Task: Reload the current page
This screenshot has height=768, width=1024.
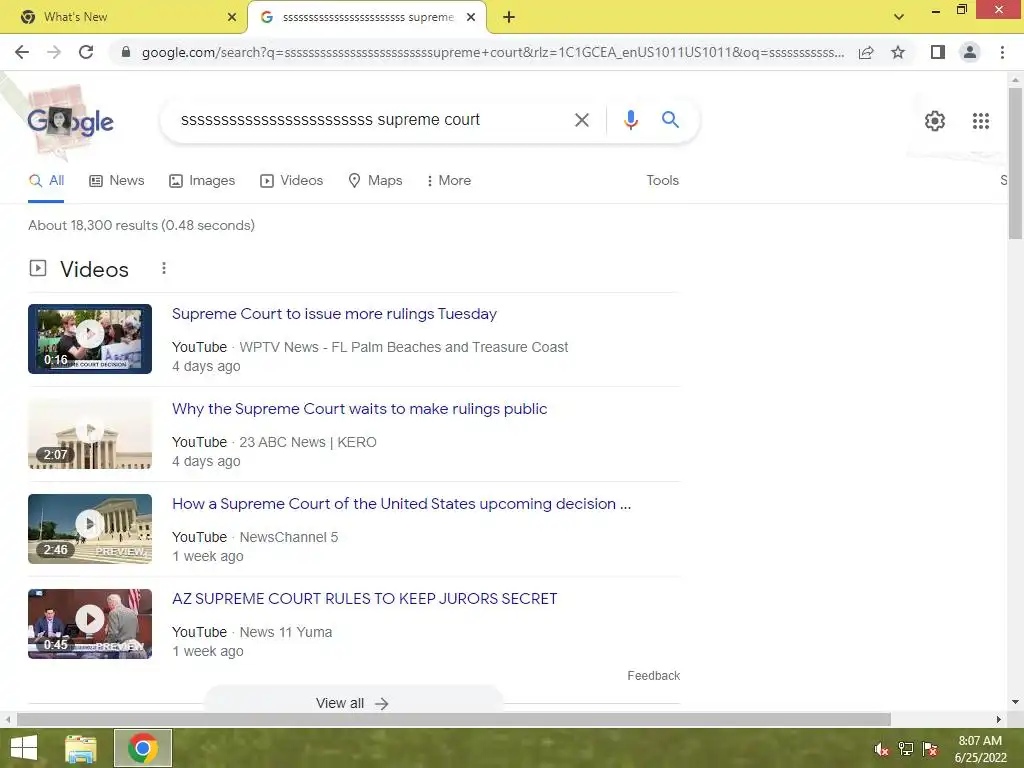Action: 86,52
